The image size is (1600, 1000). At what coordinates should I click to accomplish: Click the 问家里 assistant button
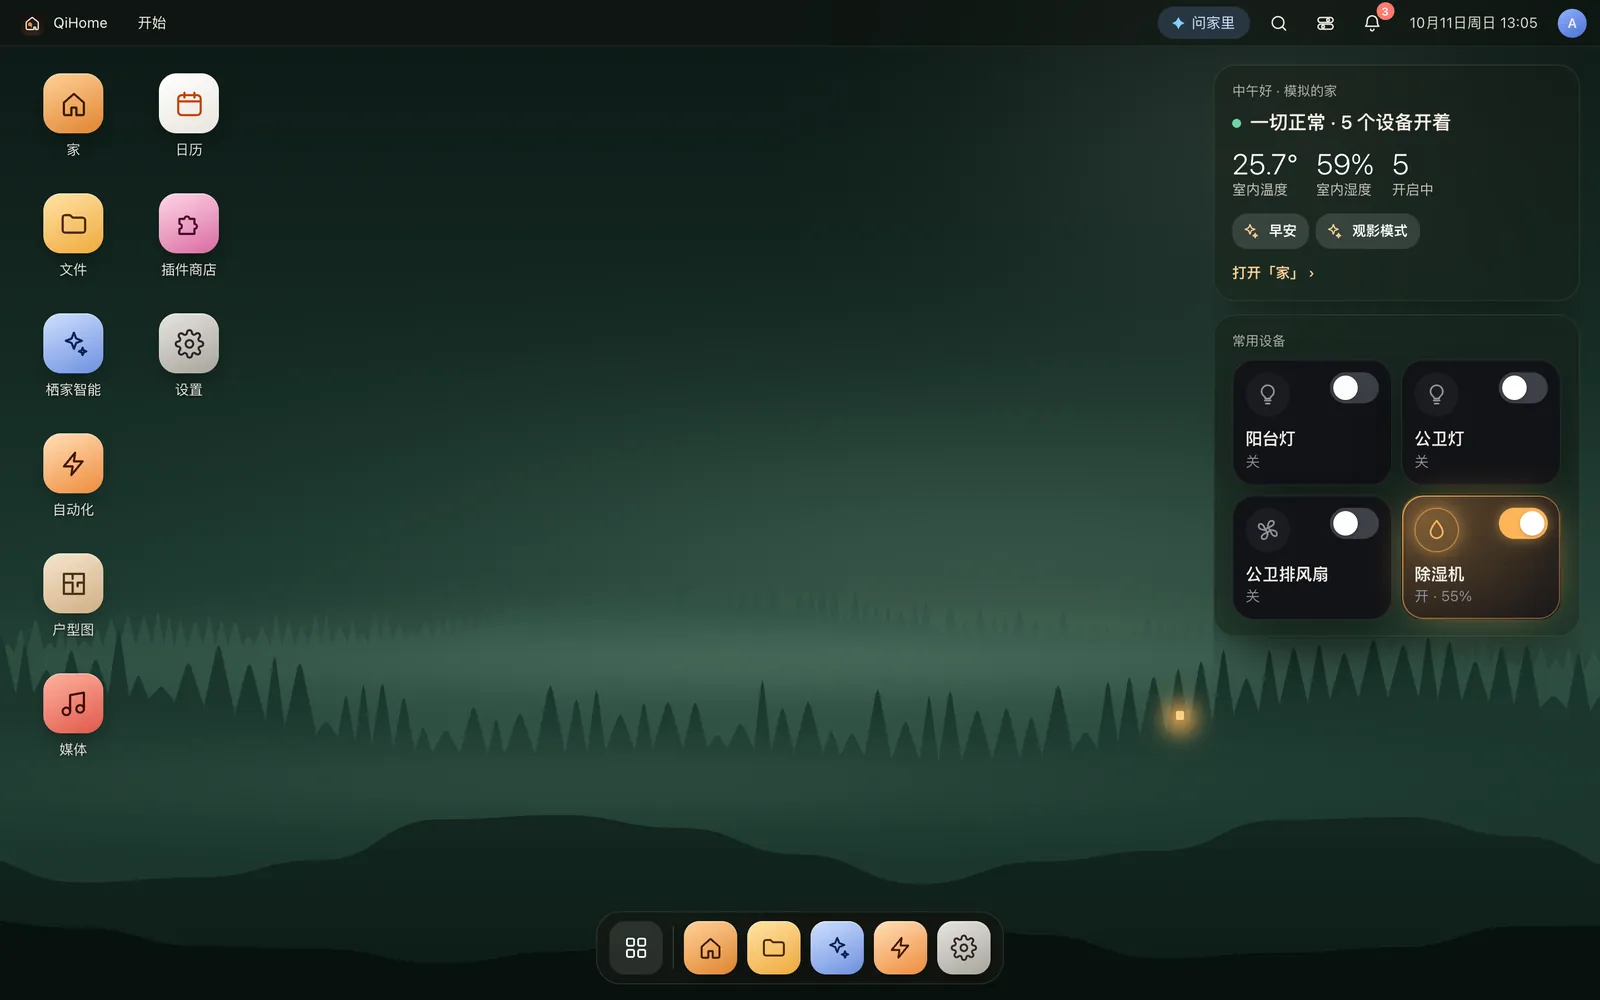tap(1204, 23)
